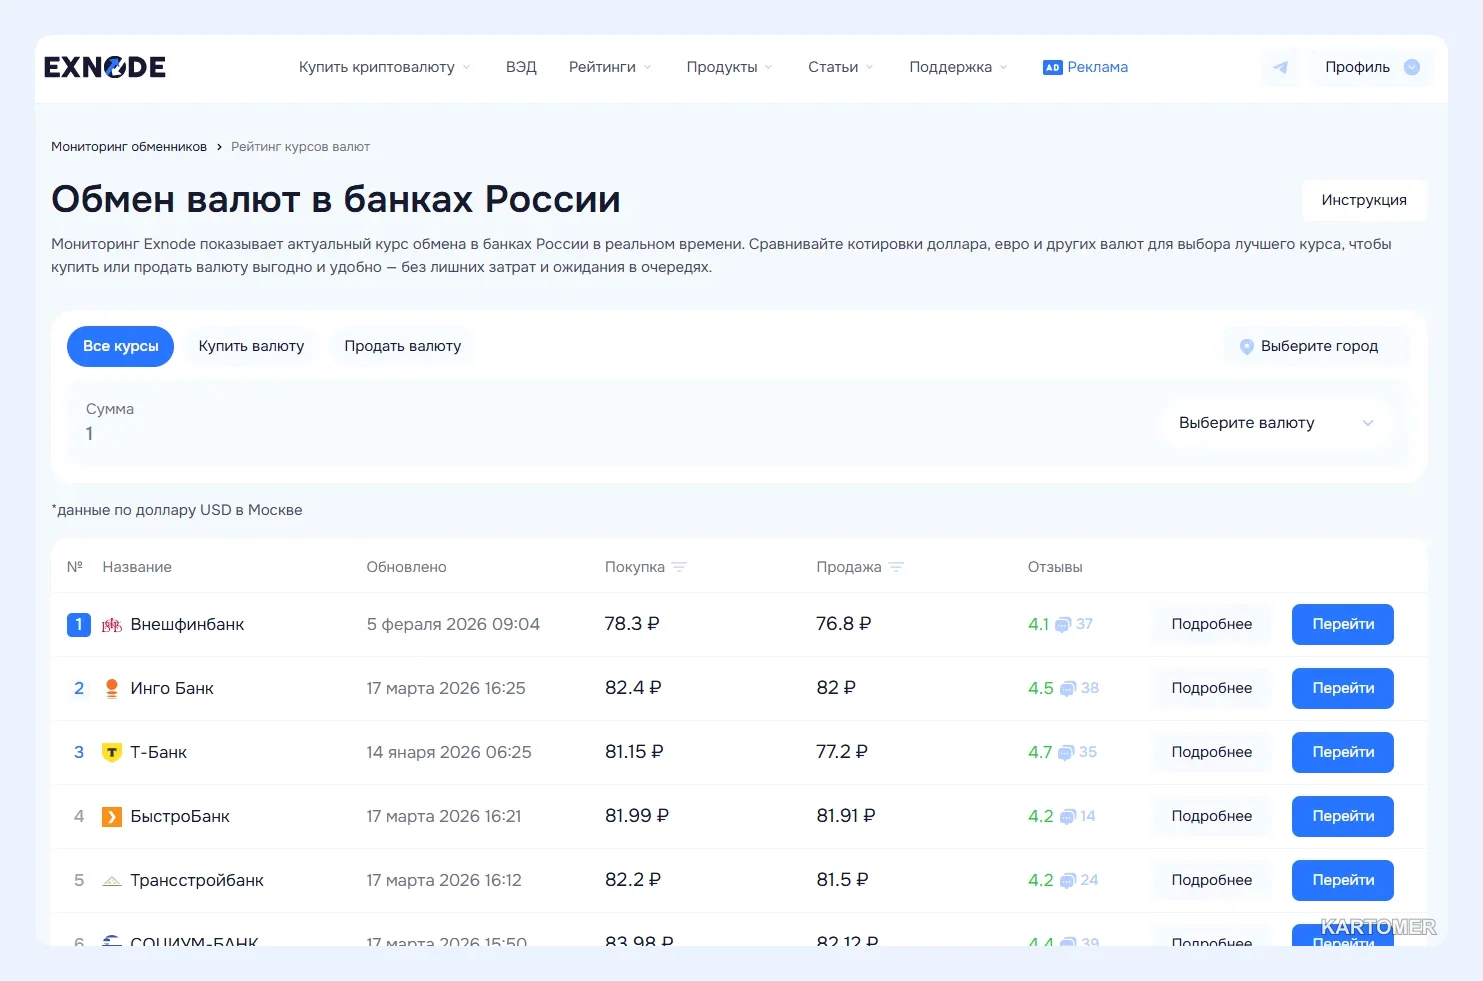The height and width of the screenshot is (981, 1483).
Task: Open reviews bubble for БыстроБанк
Action: pos(1067,817)
